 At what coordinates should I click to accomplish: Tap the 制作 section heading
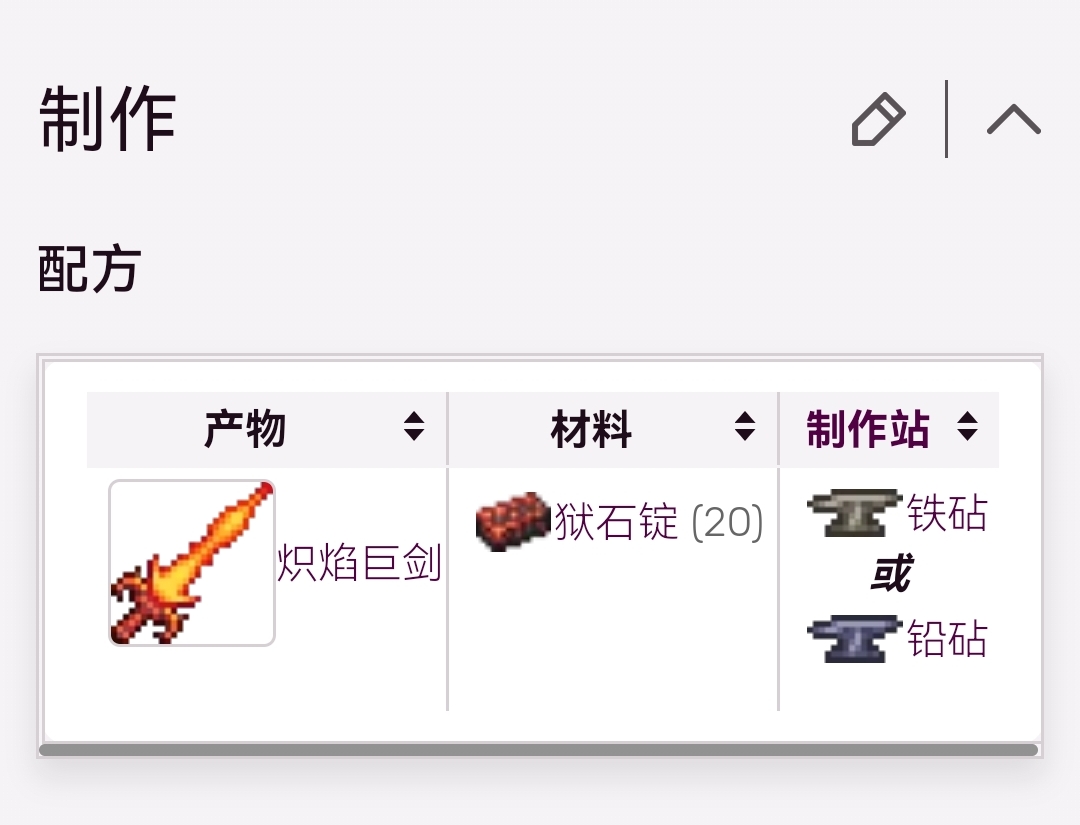tap(107, 118)
